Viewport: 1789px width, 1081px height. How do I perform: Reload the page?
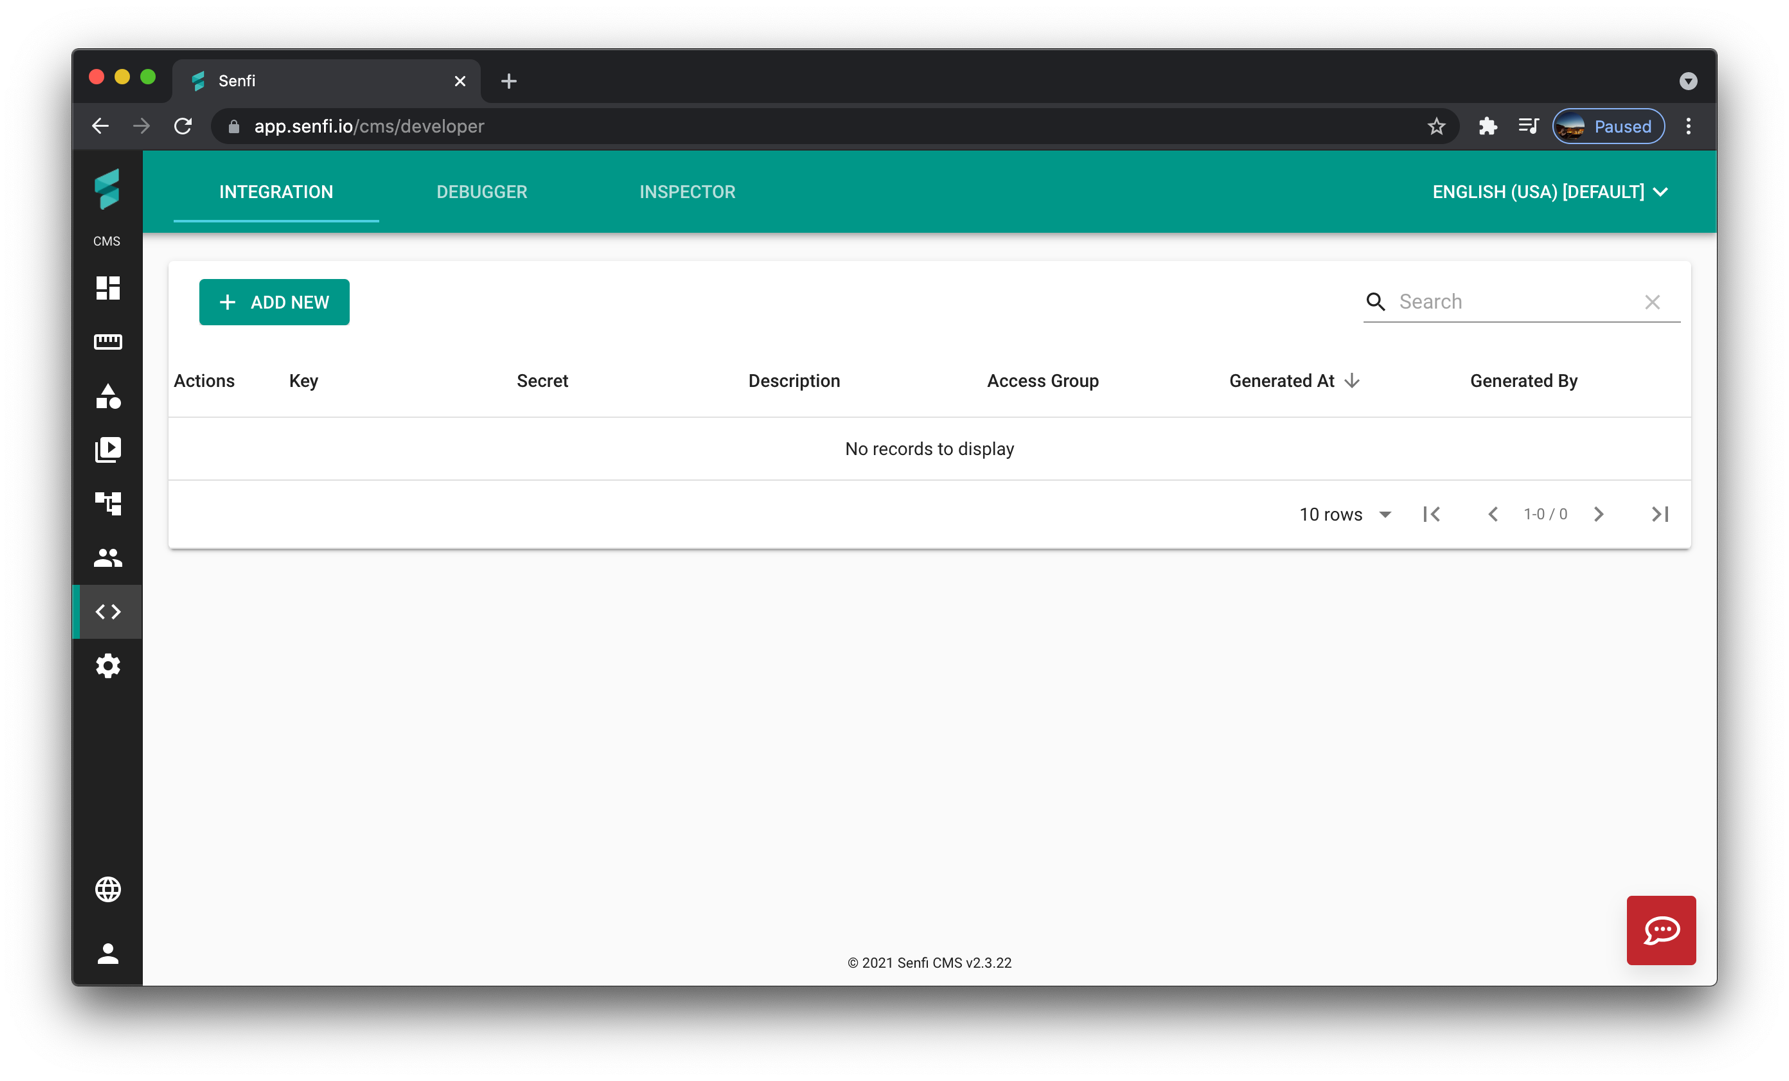183,126
